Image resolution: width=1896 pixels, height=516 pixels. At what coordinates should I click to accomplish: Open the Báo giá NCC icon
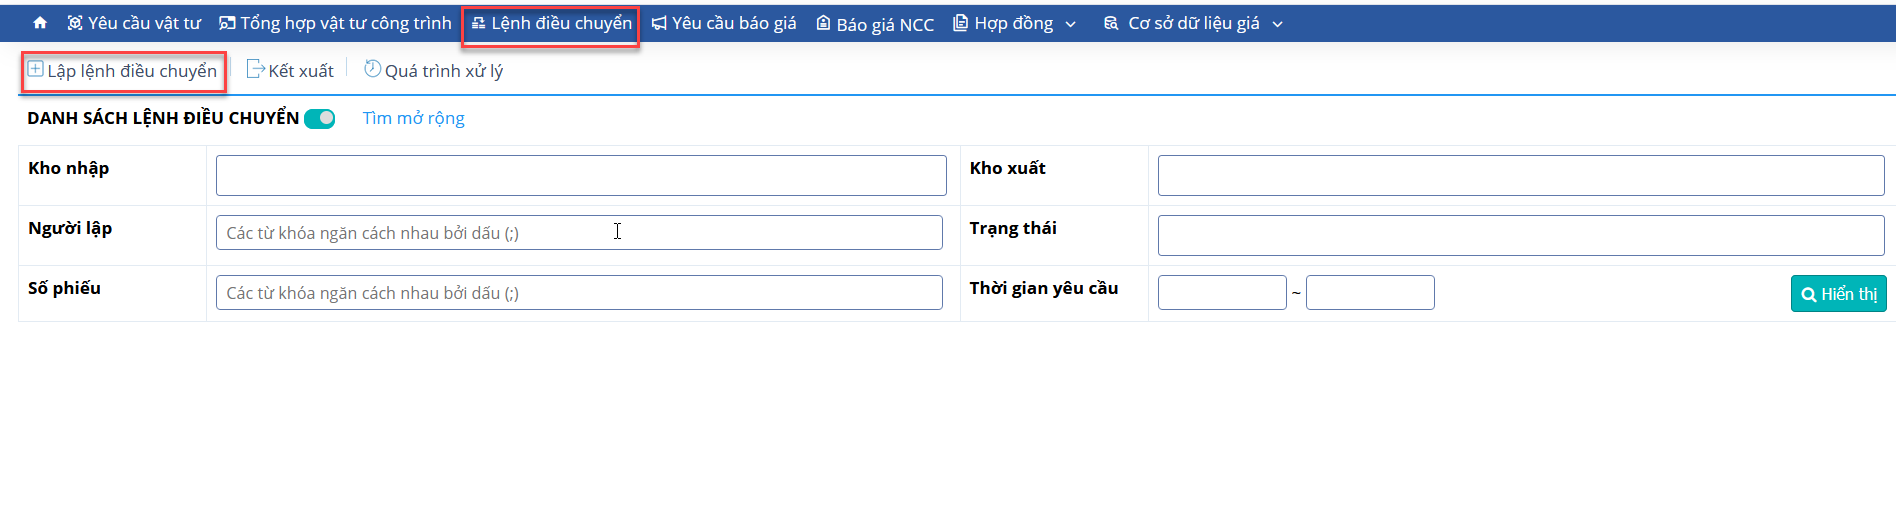pyautogui.click(x=823, y=23)
